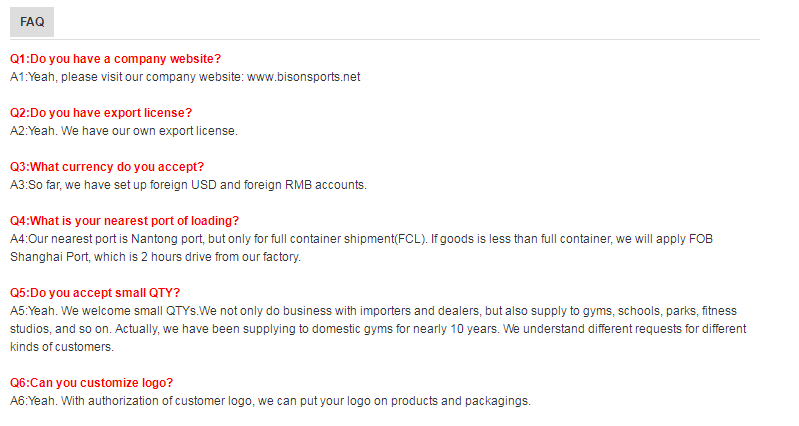Click the Q1 company website question
The image size is (799, 426).
[x=116, y=59]
